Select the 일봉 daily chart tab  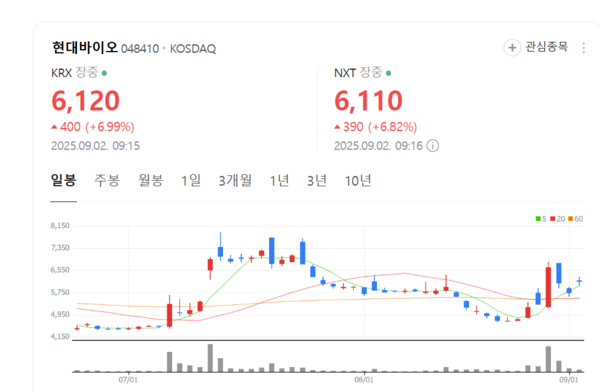[64, 180]
